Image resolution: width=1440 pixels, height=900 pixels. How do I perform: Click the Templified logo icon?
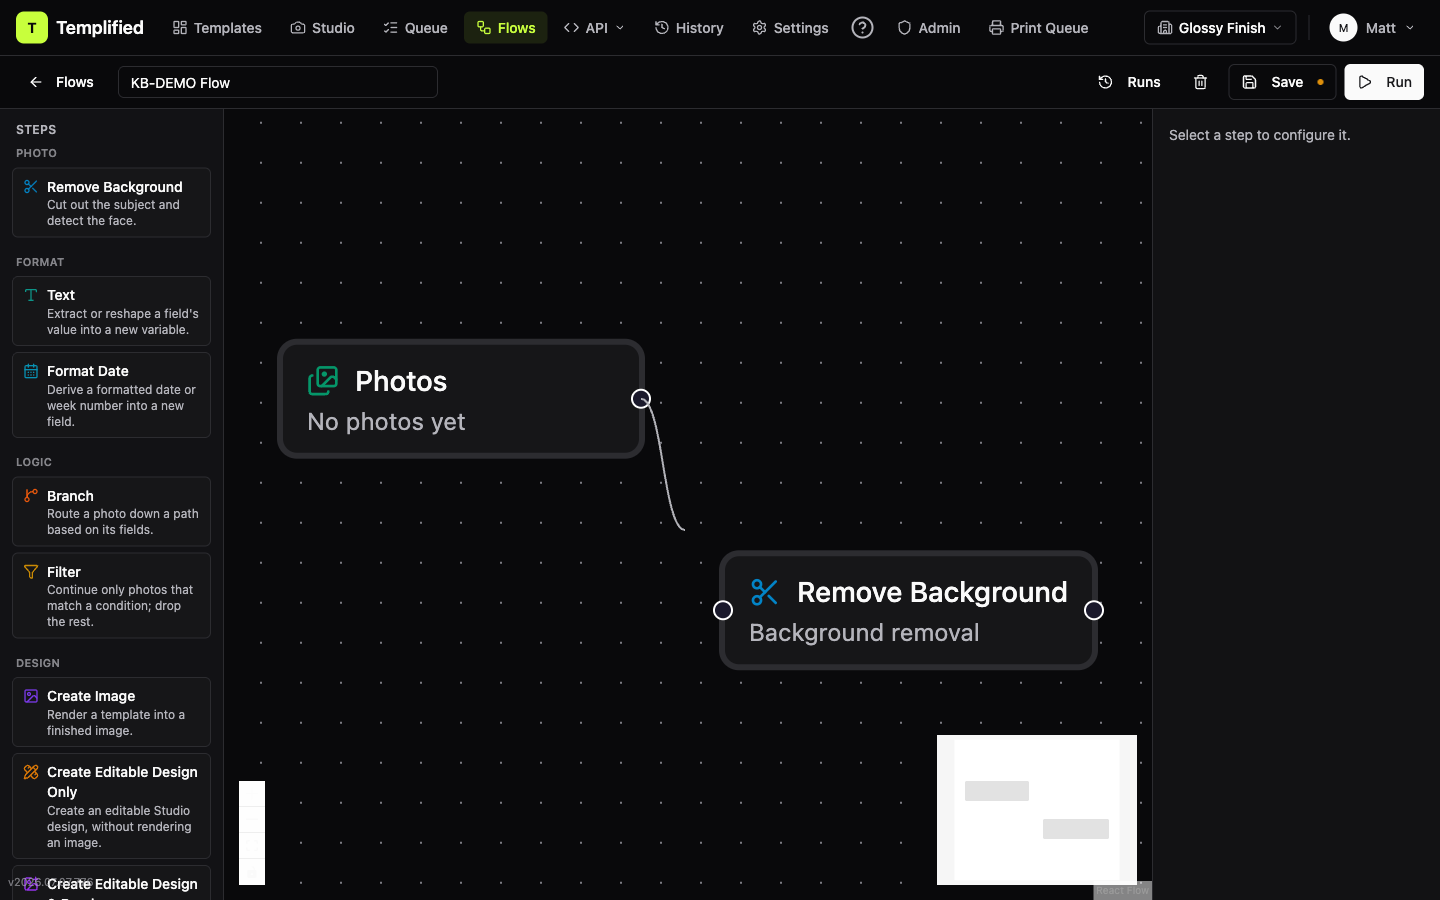pyautogui.click(x=32, y=28)
